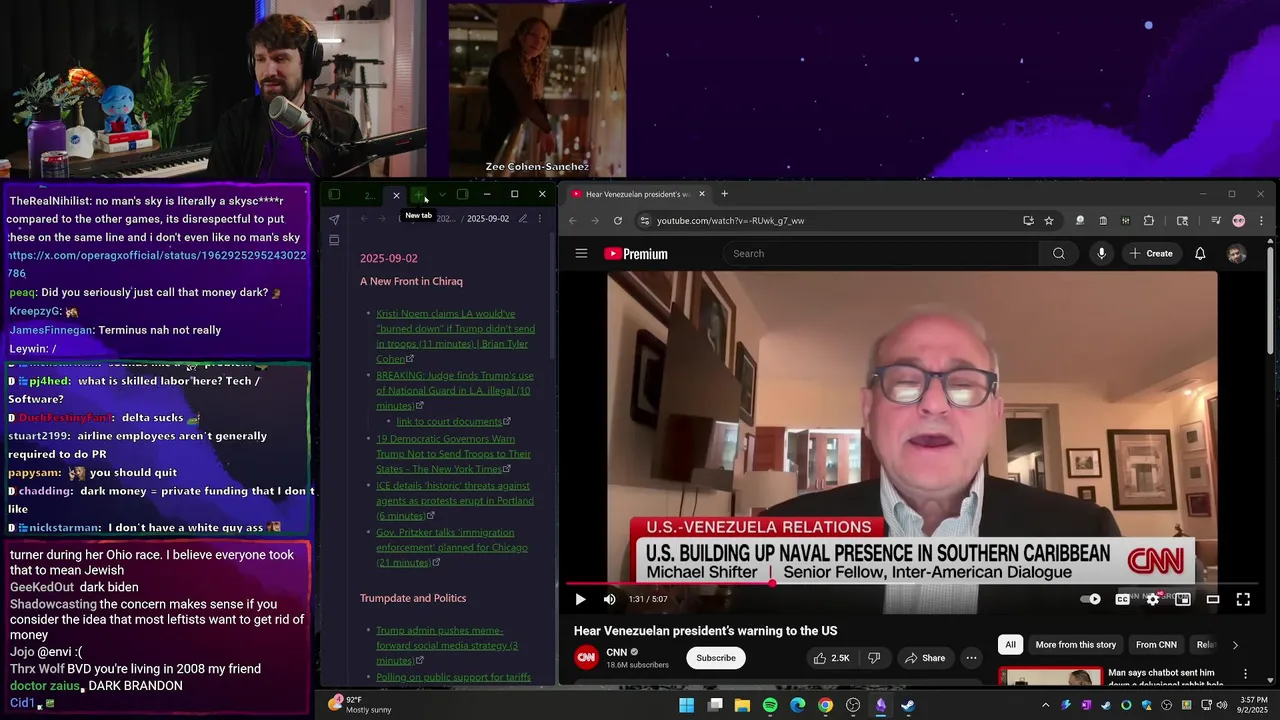This screenshot has width=1280, height=720.
Task: Open more actions next to Share
Action: (x=971, y=658)
